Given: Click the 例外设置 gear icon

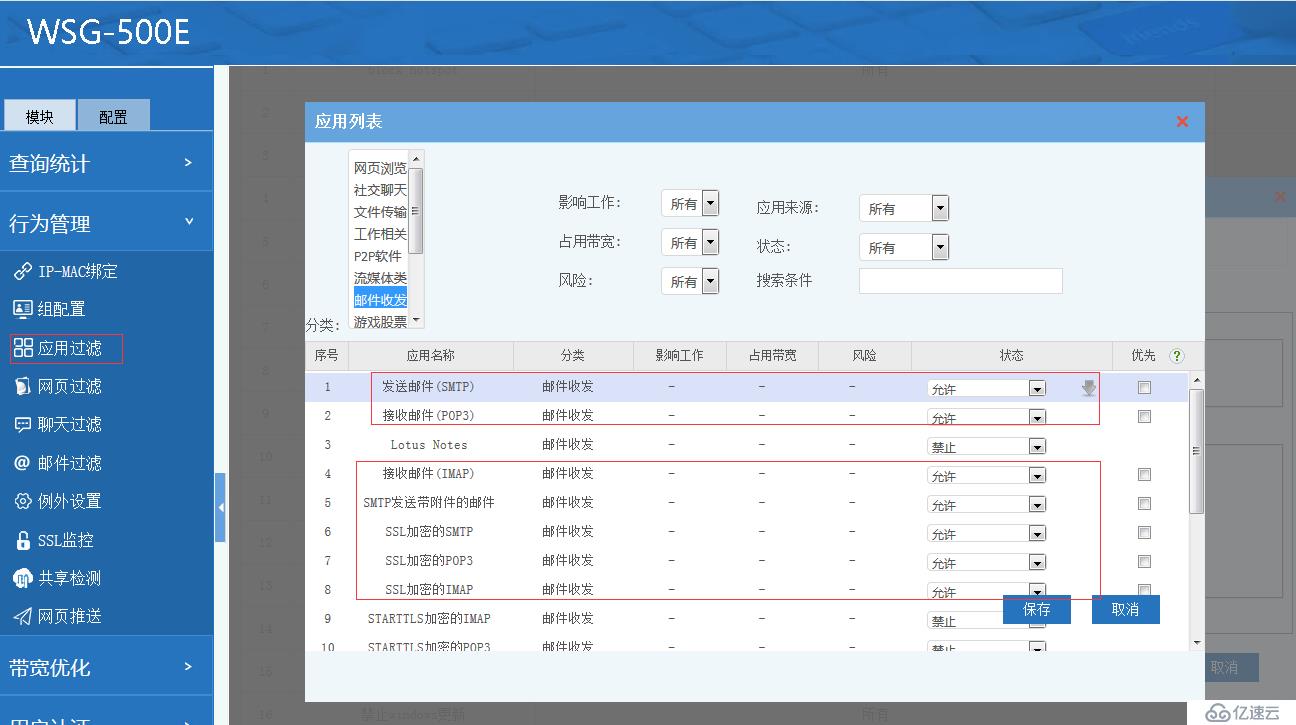Looking at the screenshot, I should tap(23, 501).
